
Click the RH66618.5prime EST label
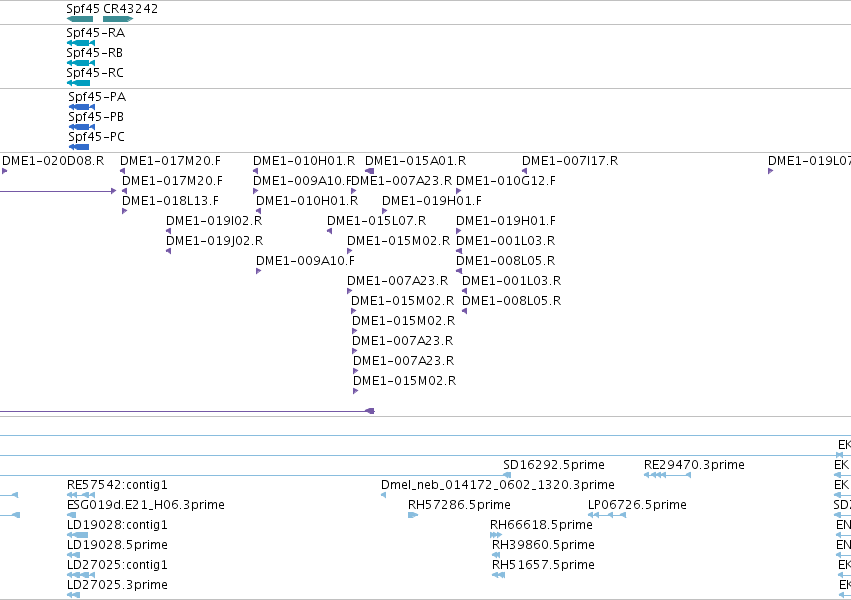(x=541, y=525)
